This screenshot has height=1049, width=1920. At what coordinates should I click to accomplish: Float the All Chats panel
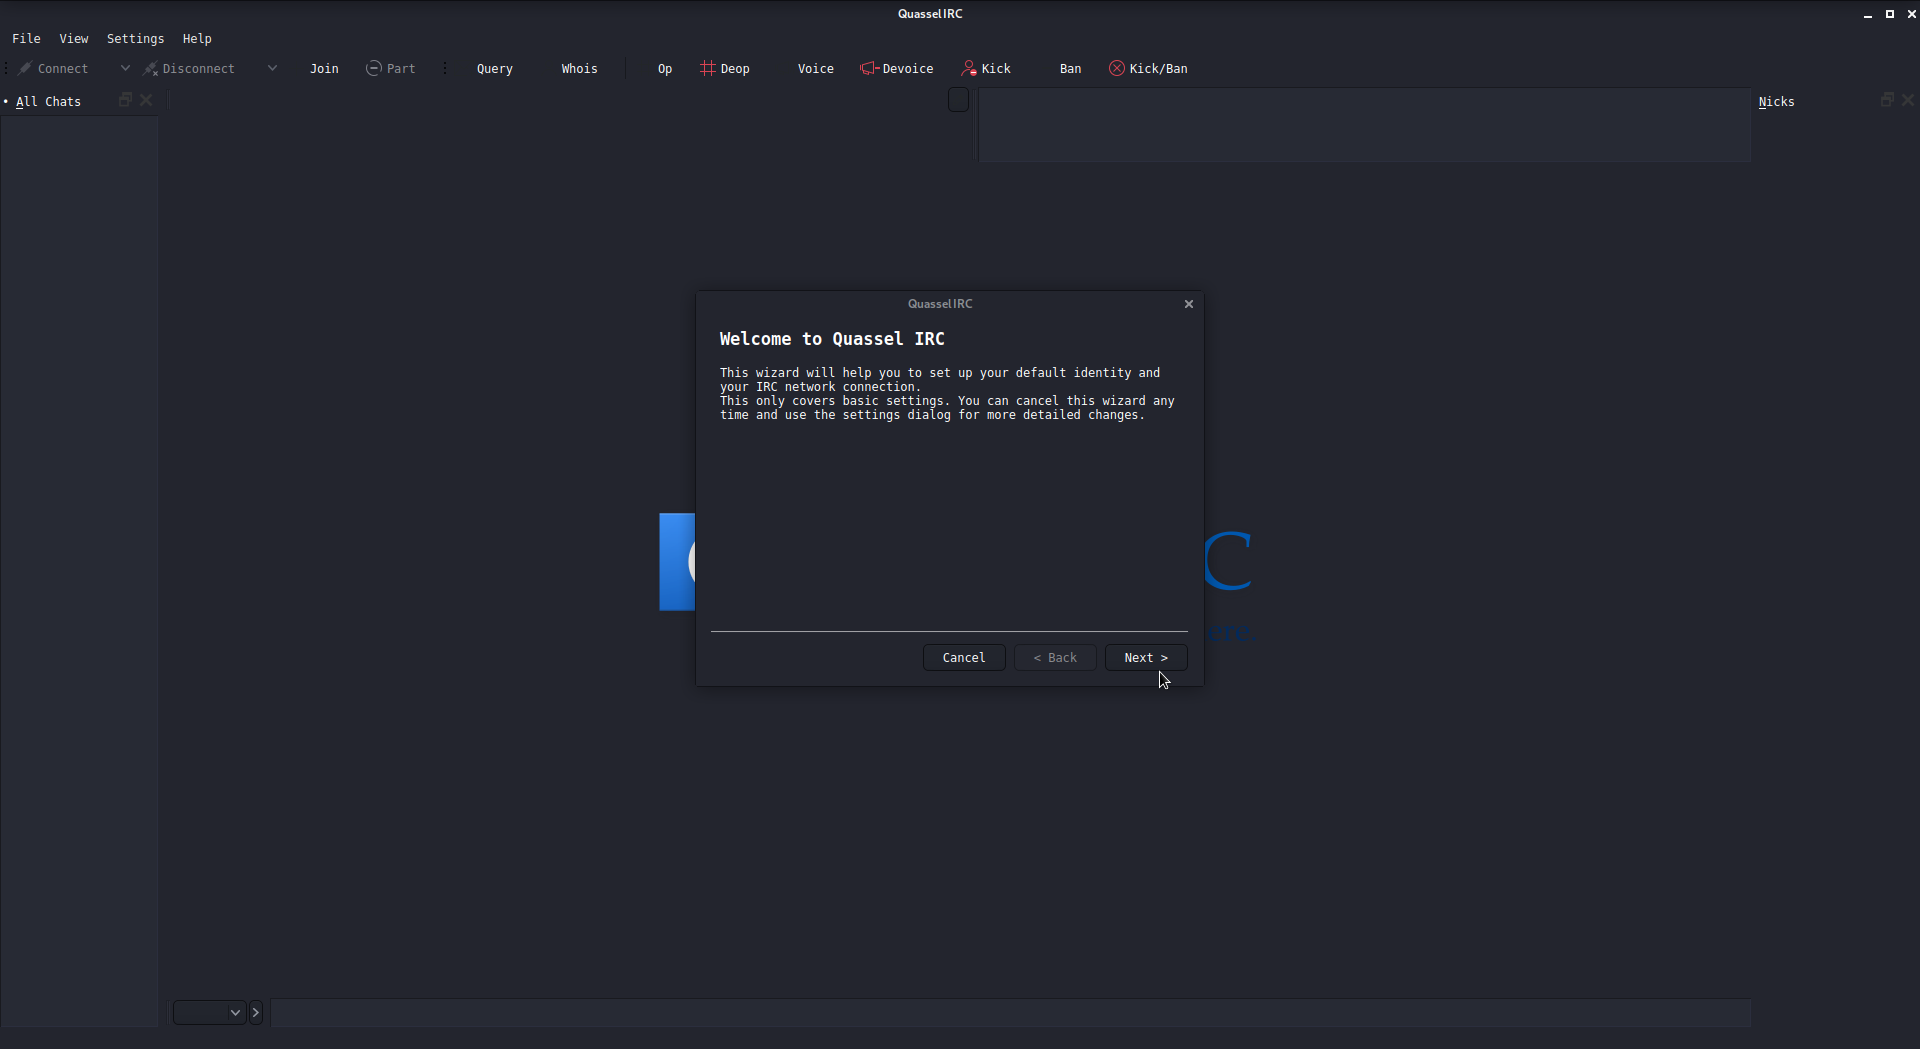pos(125,100)
